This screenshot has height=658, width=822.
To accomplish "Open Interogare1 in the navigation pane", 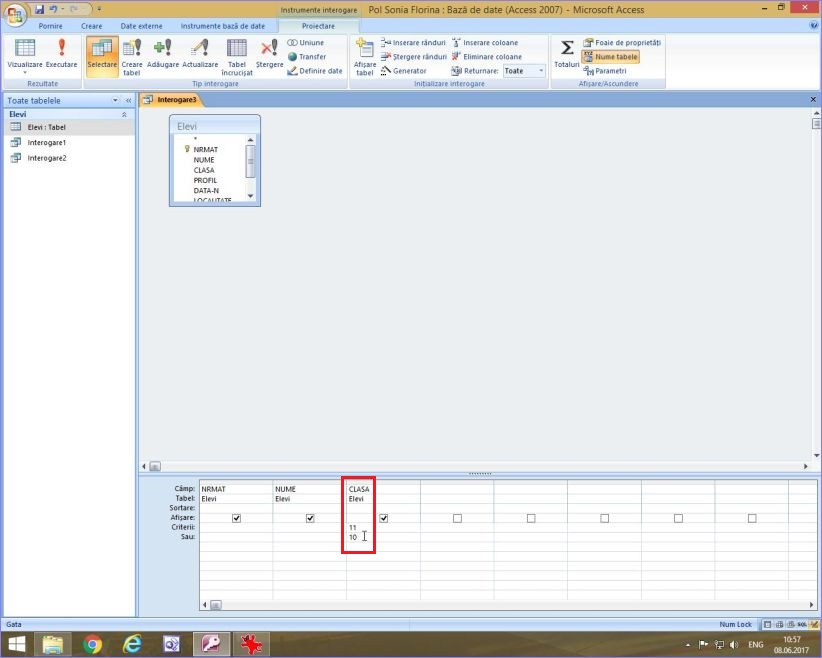I will tap(47, 143).
